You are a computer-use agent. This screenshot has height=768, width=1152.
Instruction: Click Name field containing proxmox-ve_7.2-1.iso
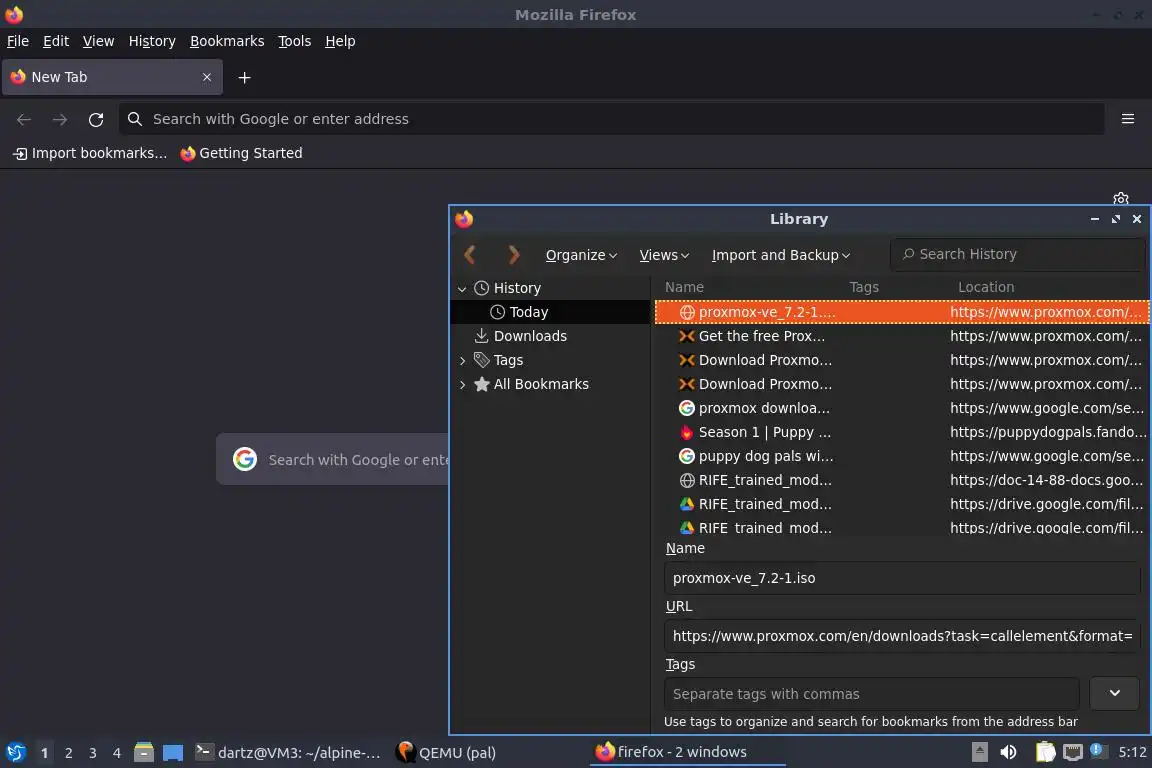[902, 578]
